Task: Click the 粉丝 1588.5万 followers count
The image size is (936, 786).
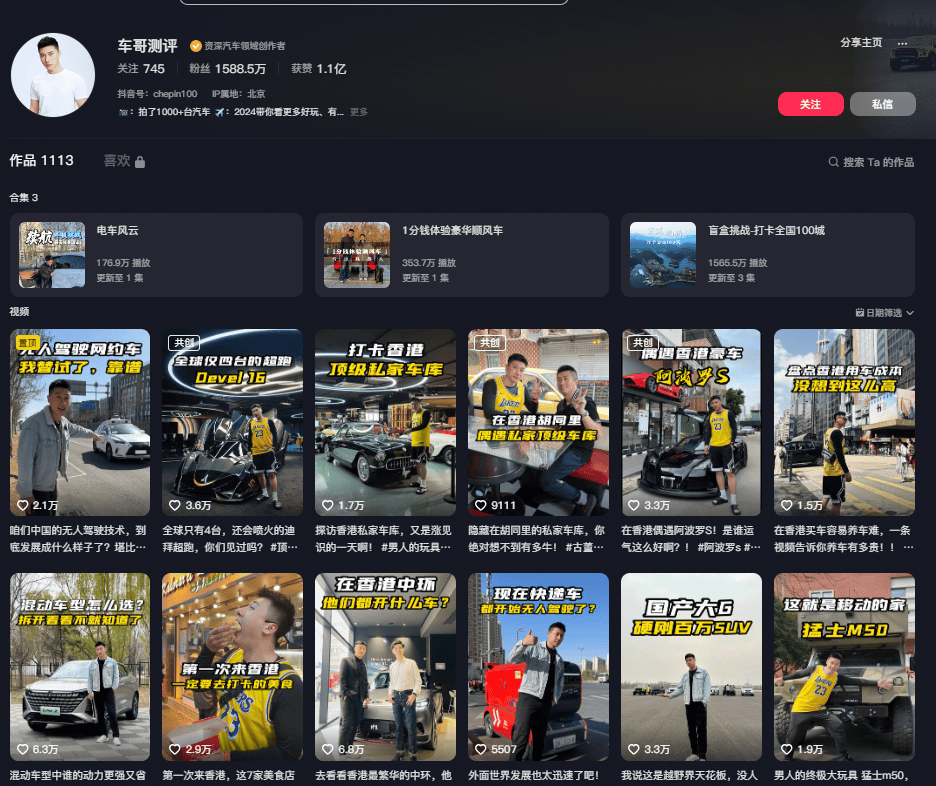Action: [227, 69]
